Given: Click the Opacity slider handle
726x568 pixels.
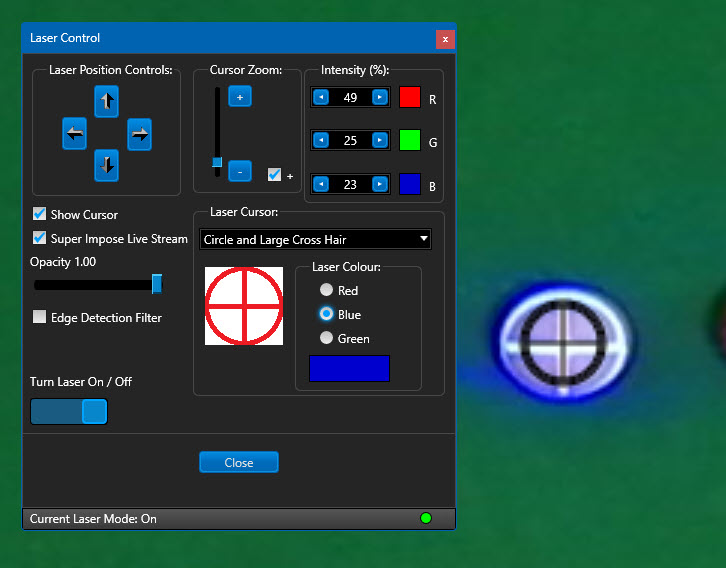Looking at the screenshot, I should click(157, 284).
